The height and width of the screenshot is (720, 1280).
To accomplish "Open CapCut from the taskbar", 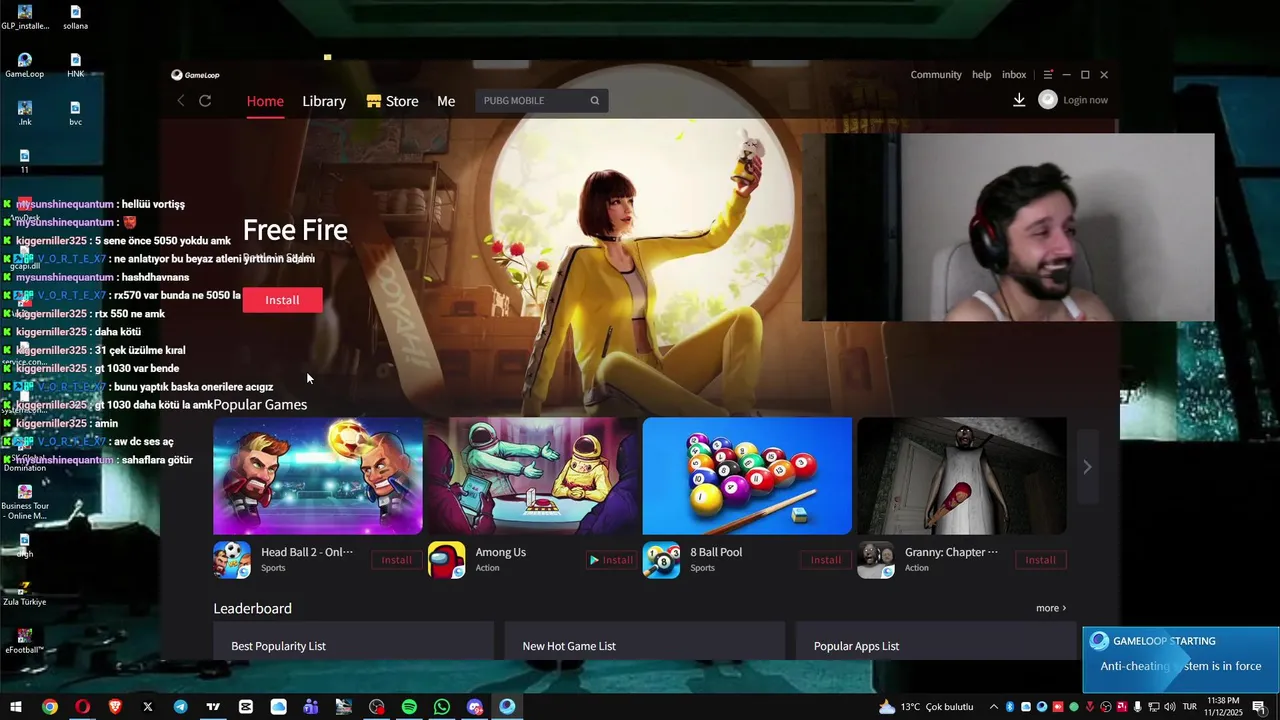I will coord(246,707).
